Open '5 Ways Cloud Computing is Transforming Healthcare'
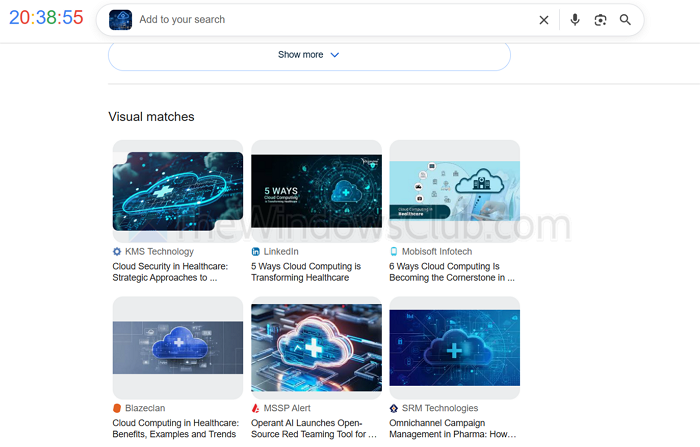The height and width of the screenshot is (447, 700). pyautogui.click(x=306, y=272)
